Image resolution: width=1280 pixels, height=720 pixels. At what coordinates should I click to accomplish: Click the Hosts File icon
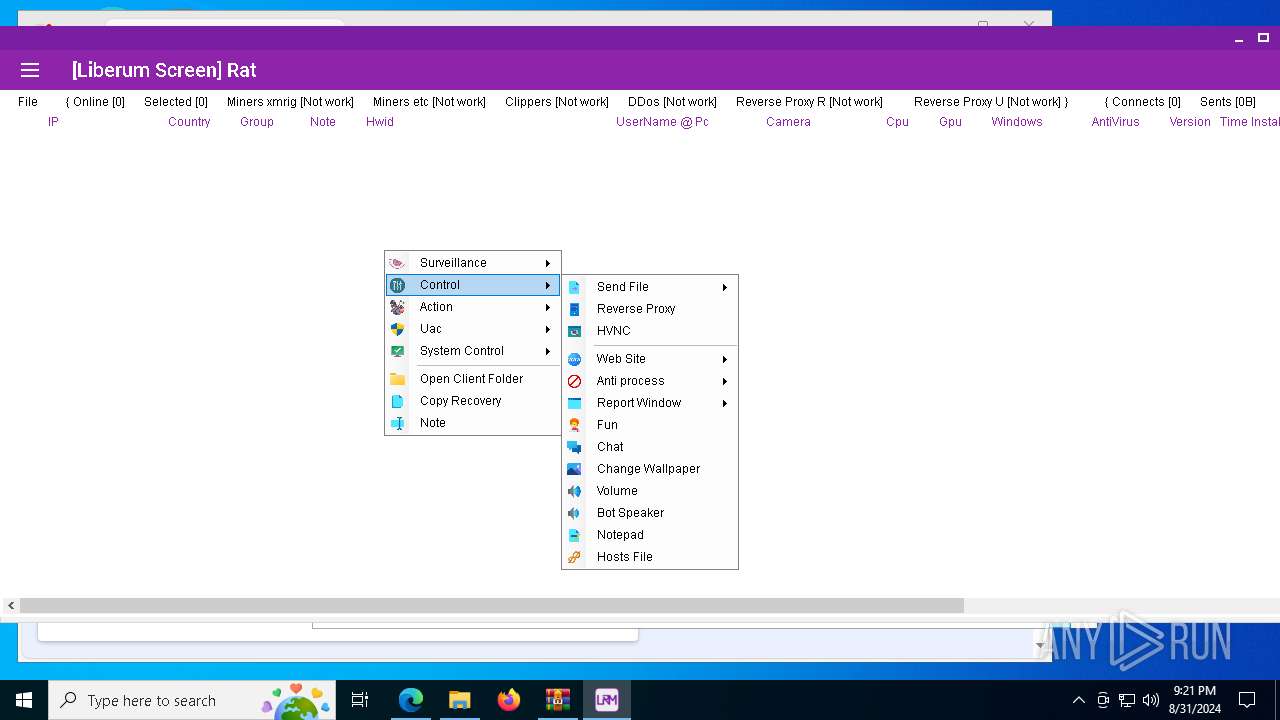[574, 557]
